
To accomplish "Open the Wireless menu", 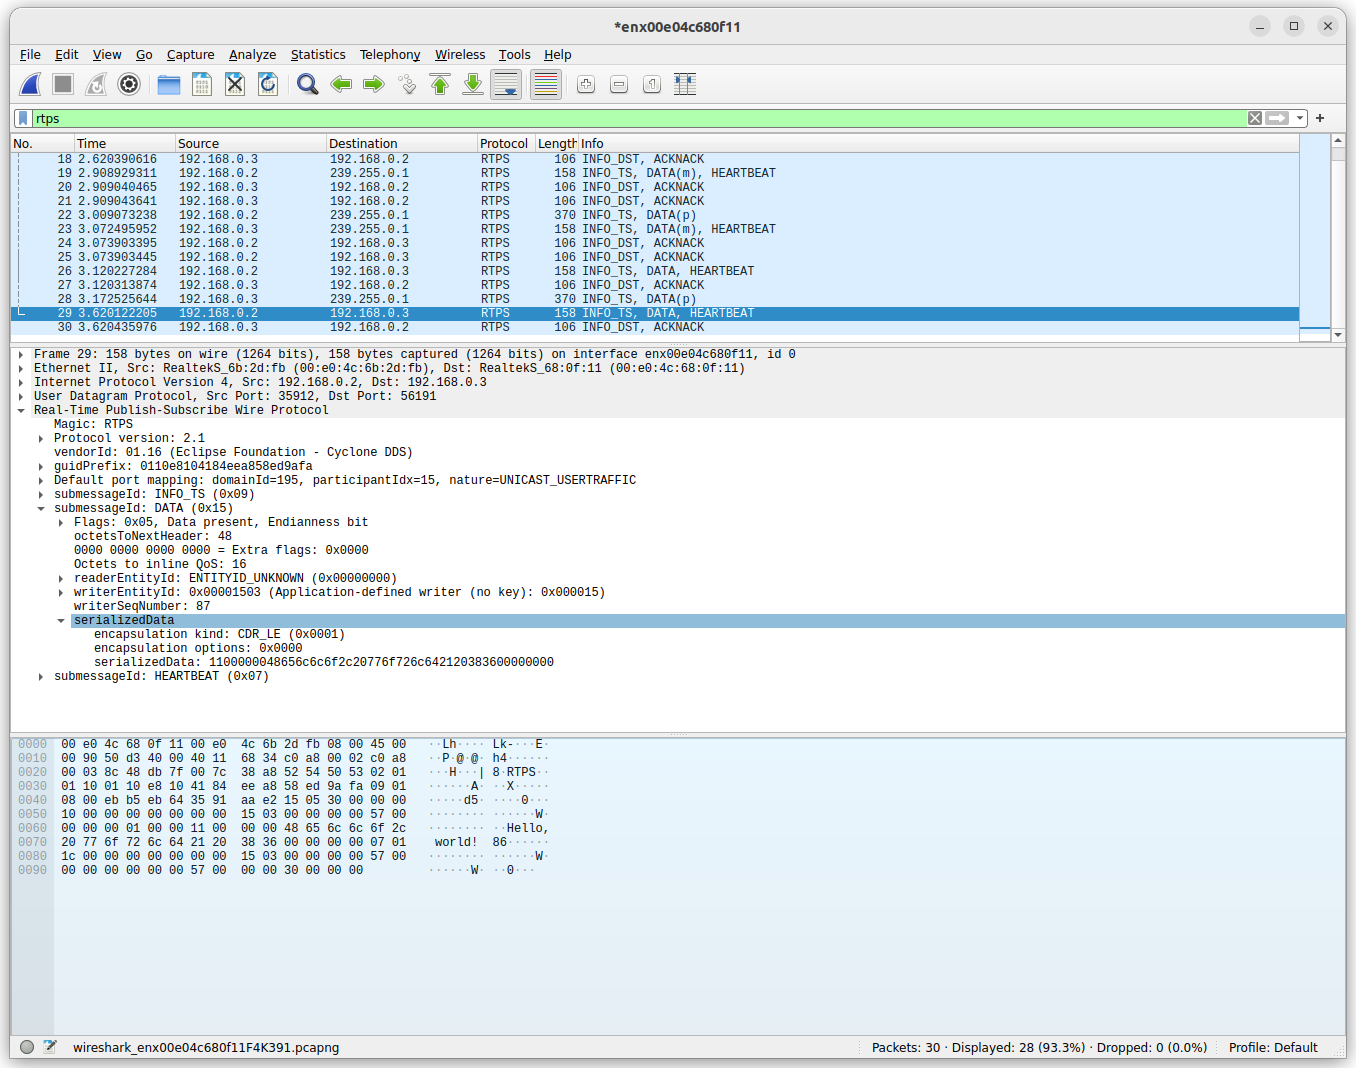I will click(460, 55).
